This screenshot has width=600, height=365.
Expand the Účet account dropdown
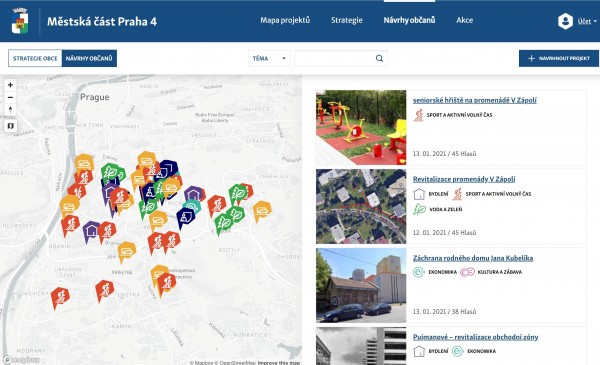coord(587,21)
